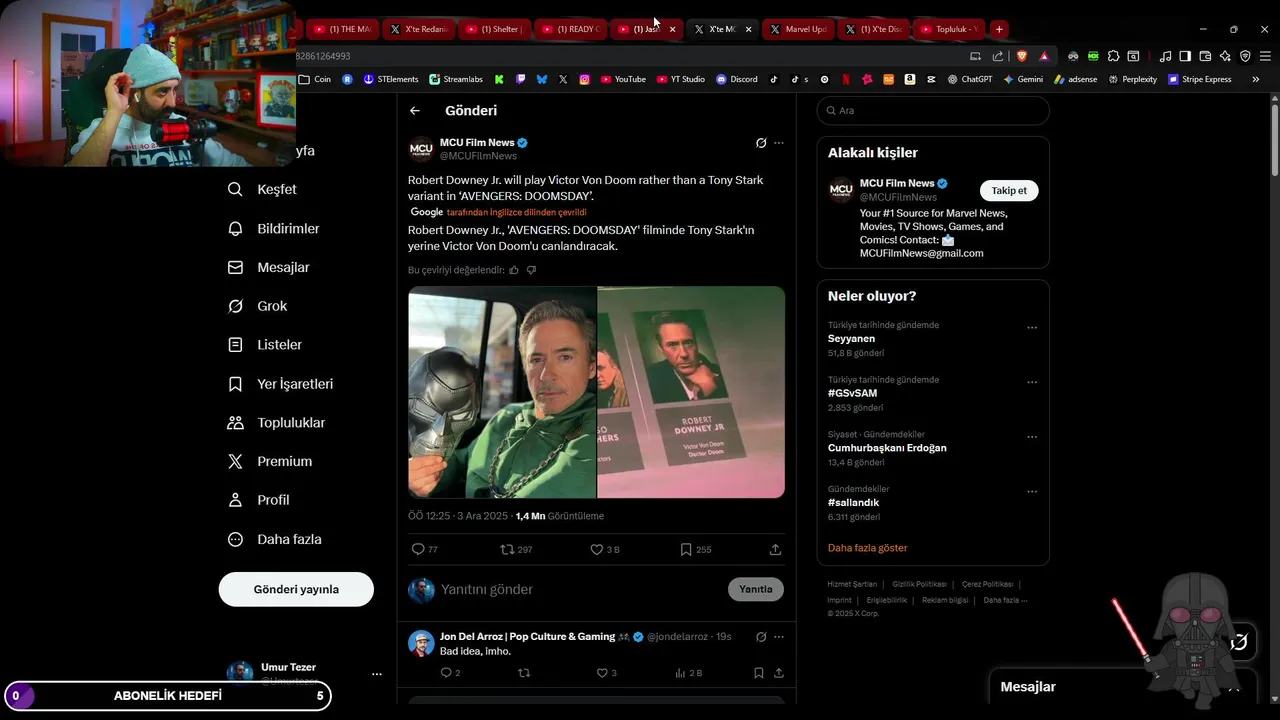Open Umur Tezer account menu dots
This screenshot has height=720, width=1280.
(x=376, y=674)
